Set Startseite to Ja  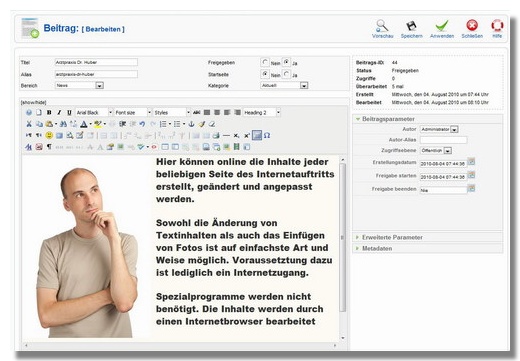pos(286,74)
